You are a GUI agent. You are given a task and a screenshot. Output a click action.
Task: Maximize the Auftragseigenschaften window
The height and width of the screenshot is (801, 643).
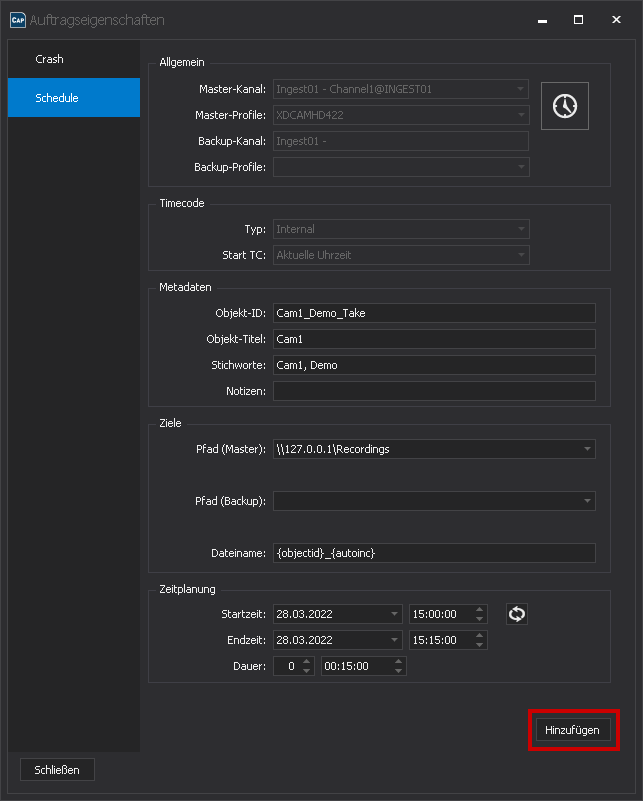click(x=578, y=20)
